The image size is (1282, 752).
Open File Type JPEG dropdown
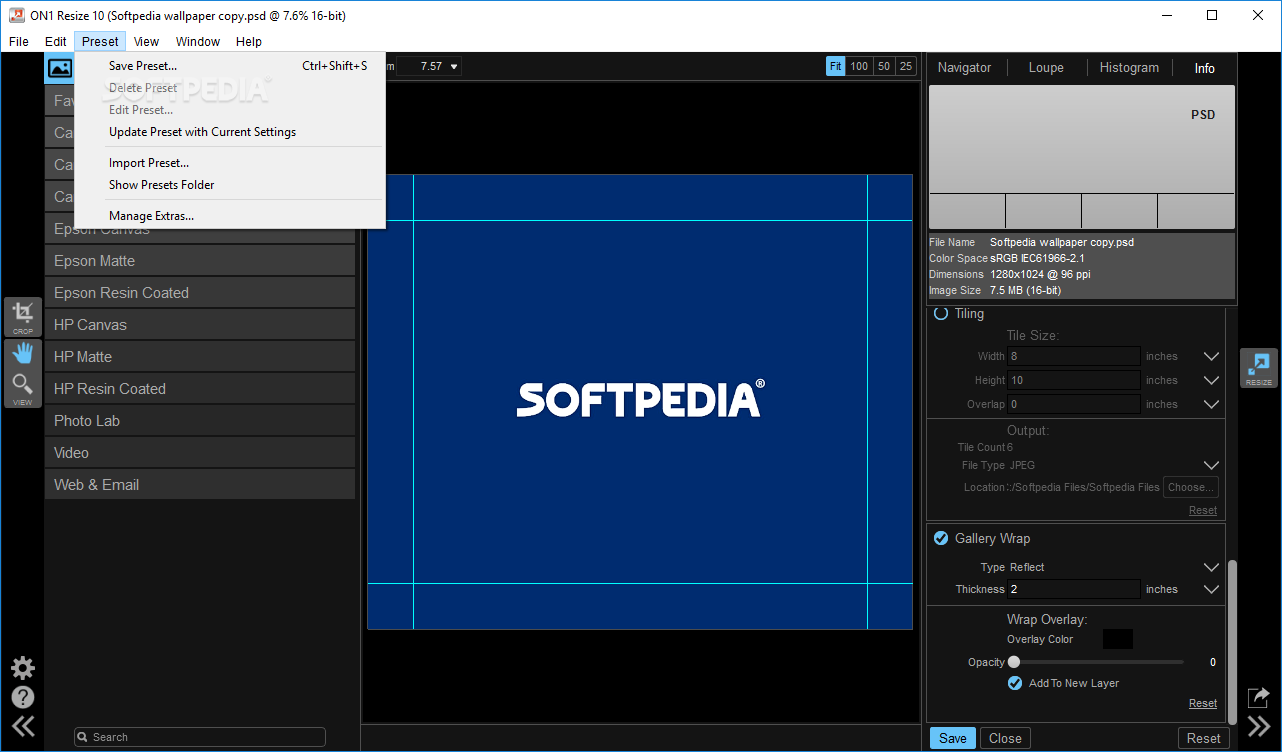click(1211, 465)
